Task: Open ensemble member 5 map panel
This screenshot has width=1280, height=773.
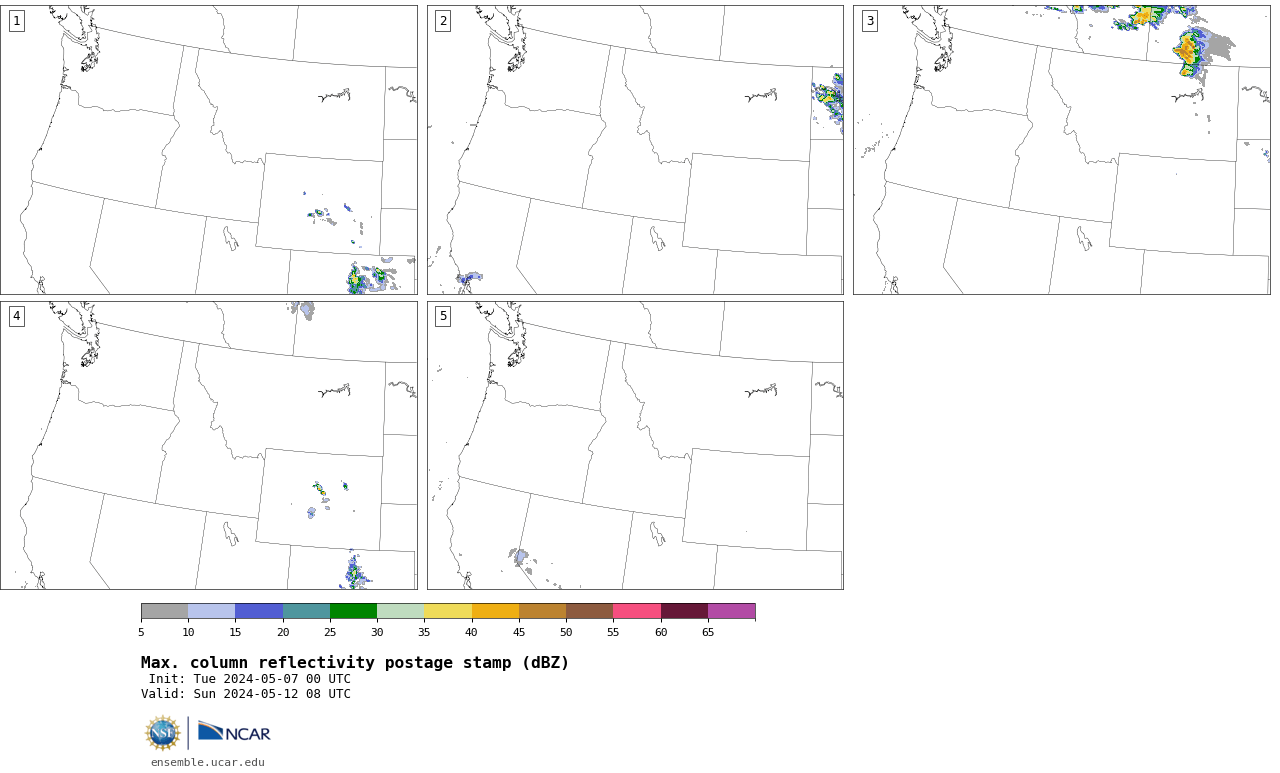Action: (635, 445)
